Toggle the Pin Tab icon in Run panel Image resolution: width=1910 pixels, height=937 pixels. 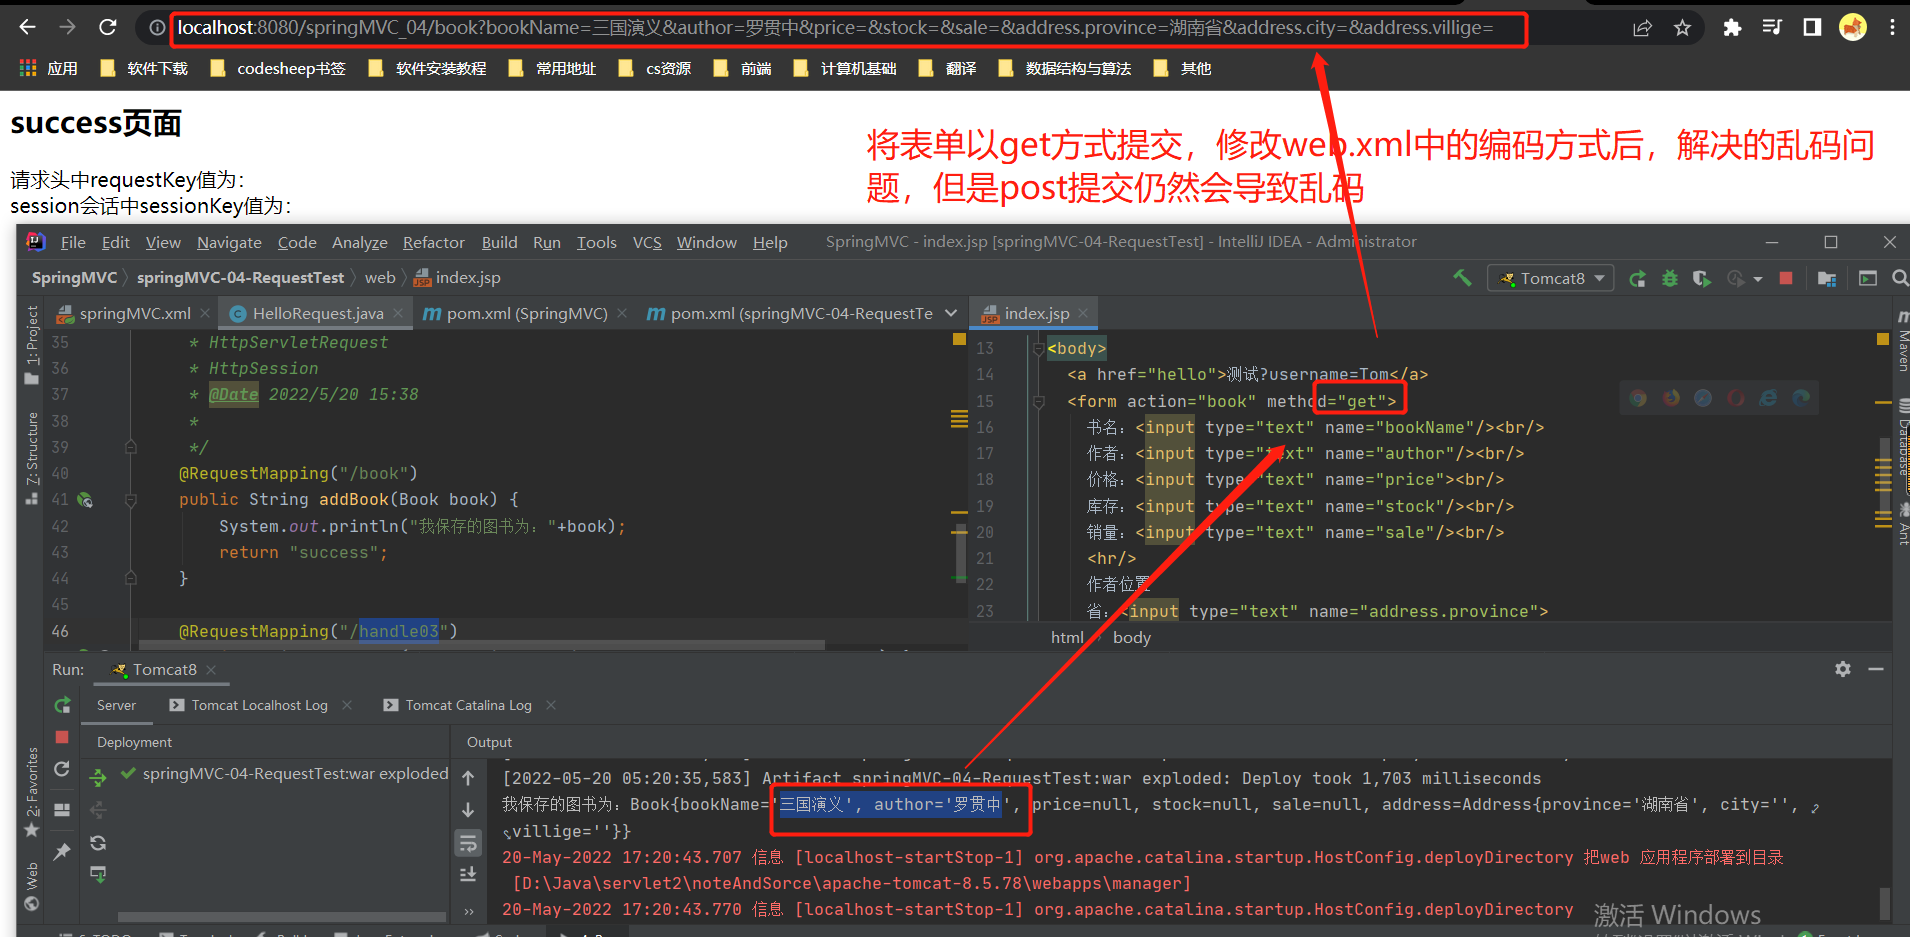point(62,851)
